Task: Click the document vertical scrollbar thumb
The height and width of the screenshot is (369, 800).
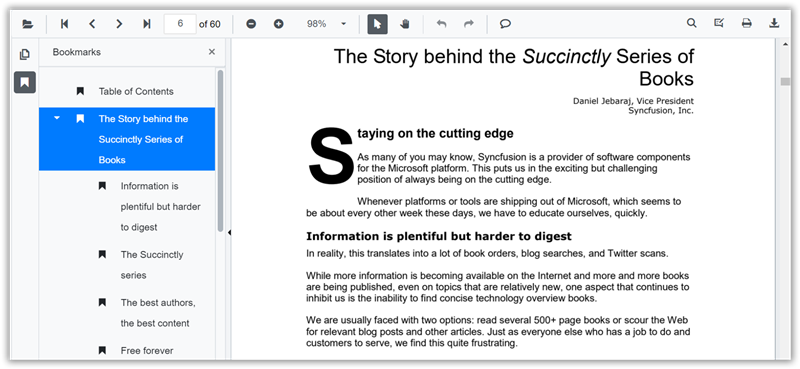Action: 785,82
